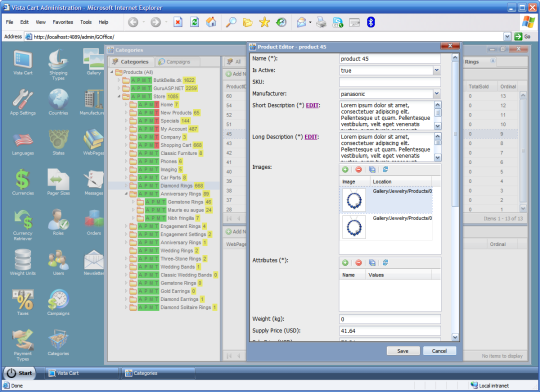Click the Save button

(403, 351)
